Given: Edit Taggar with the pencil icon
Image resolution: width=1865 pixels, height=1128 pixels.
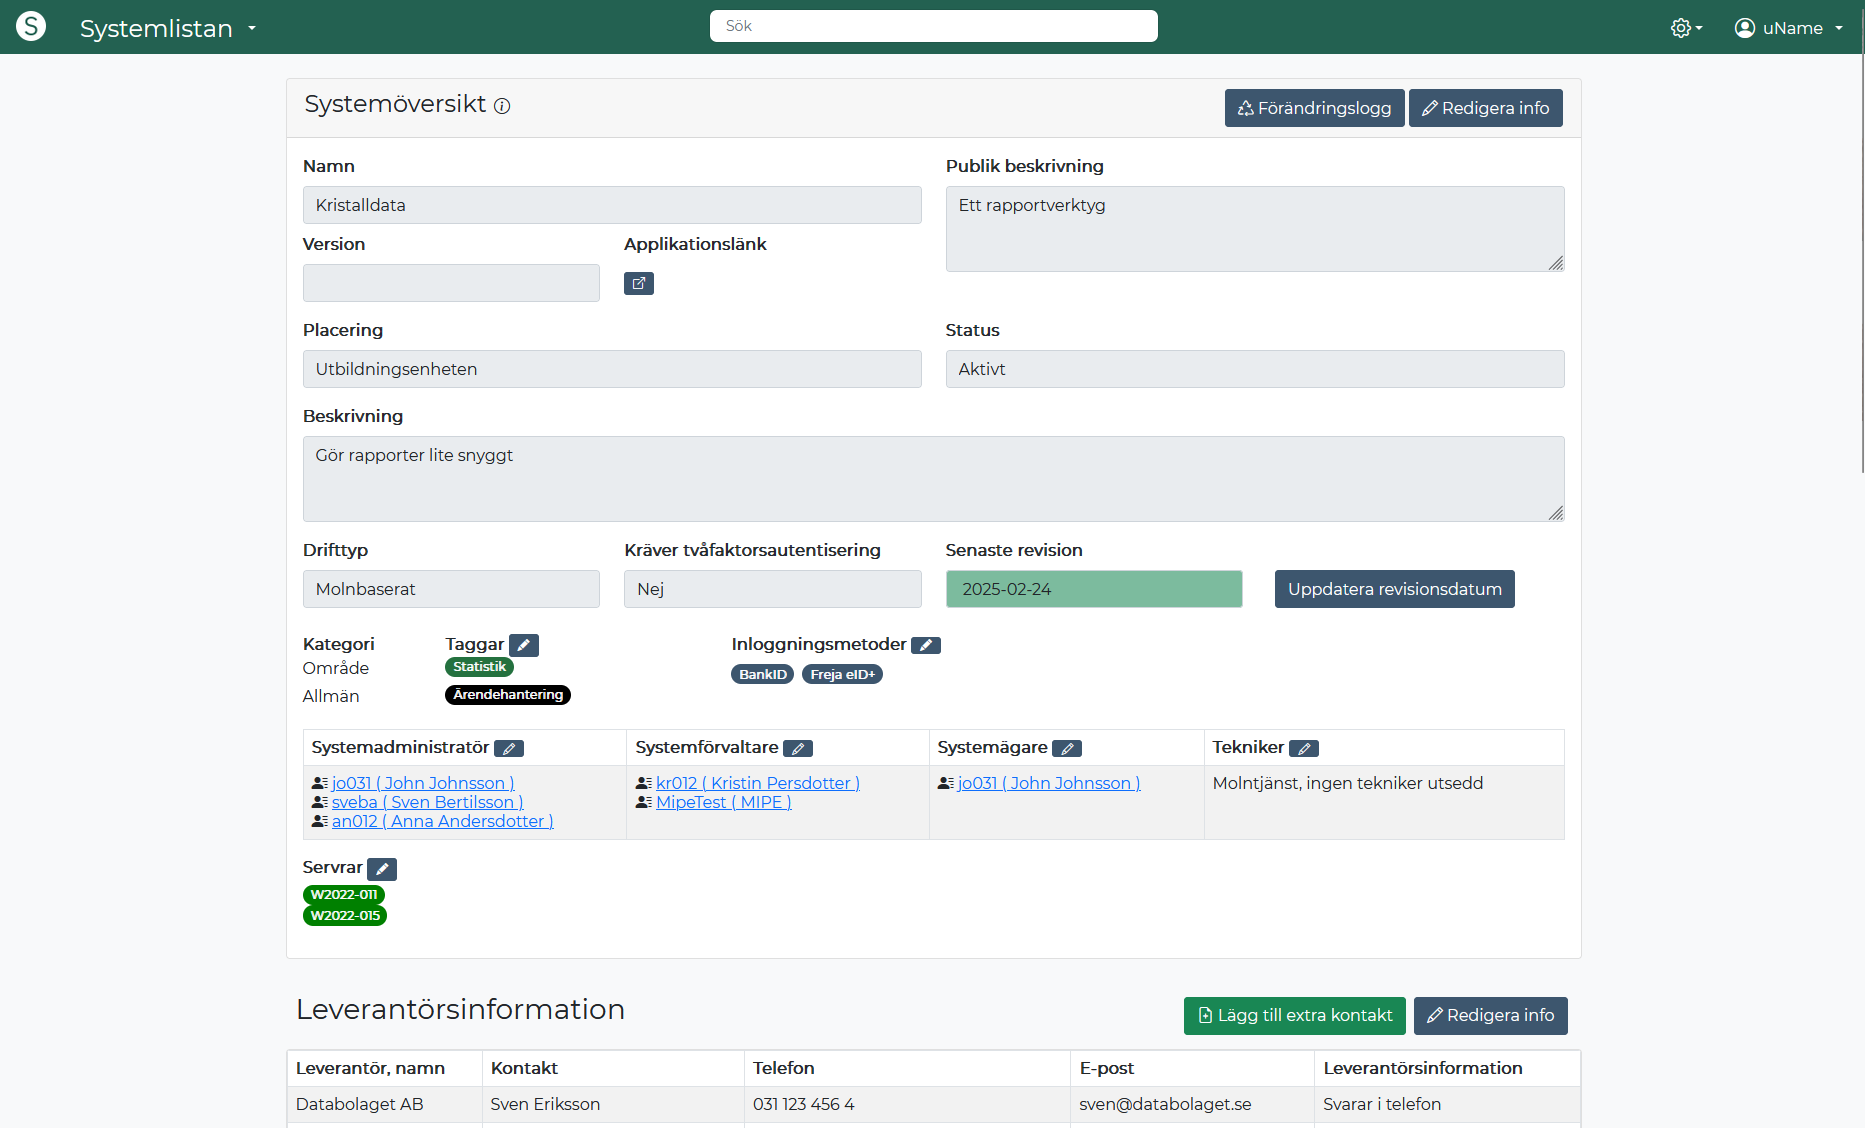Looking at the screenshot, I should [524, 645].
